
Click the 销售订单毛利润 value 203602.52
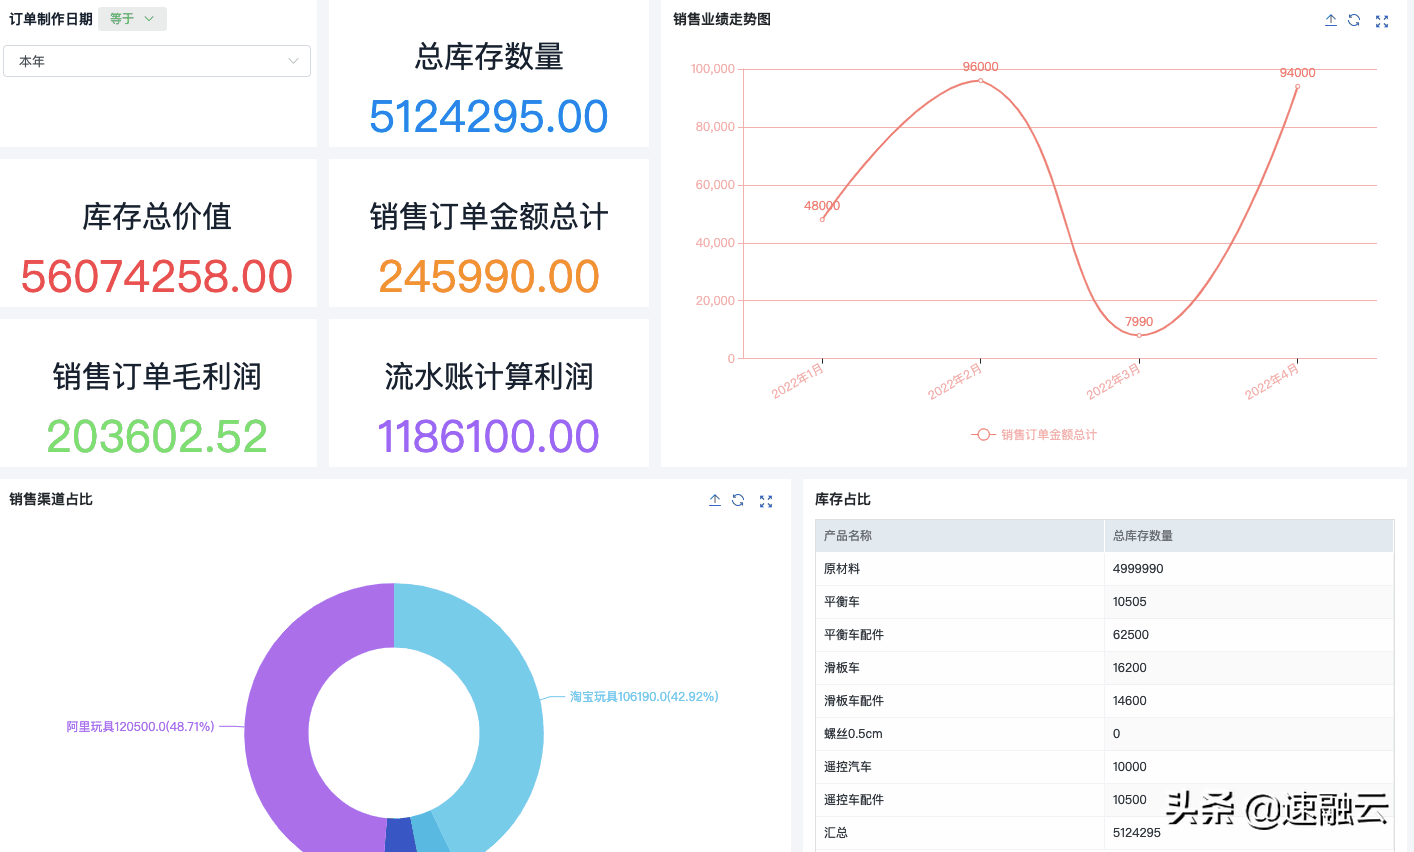click(157, 437)
